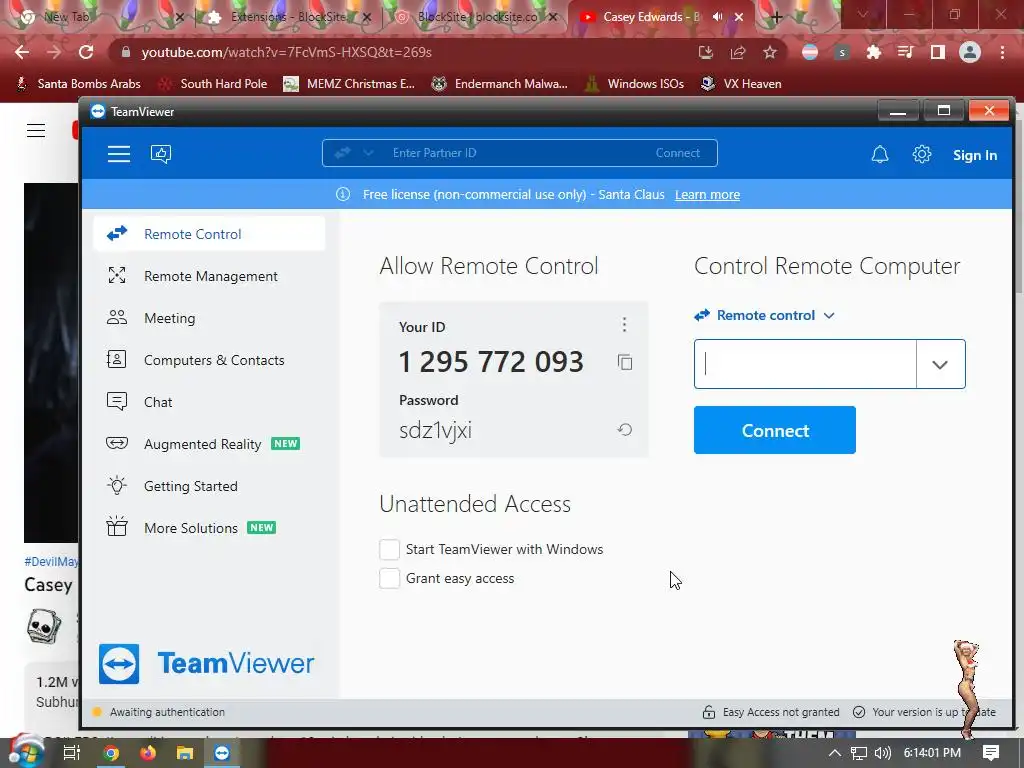This screenshot has width=1024, height=768.
Task: Click the version up-to-date checkmark icon
Action: coord(859,712)
